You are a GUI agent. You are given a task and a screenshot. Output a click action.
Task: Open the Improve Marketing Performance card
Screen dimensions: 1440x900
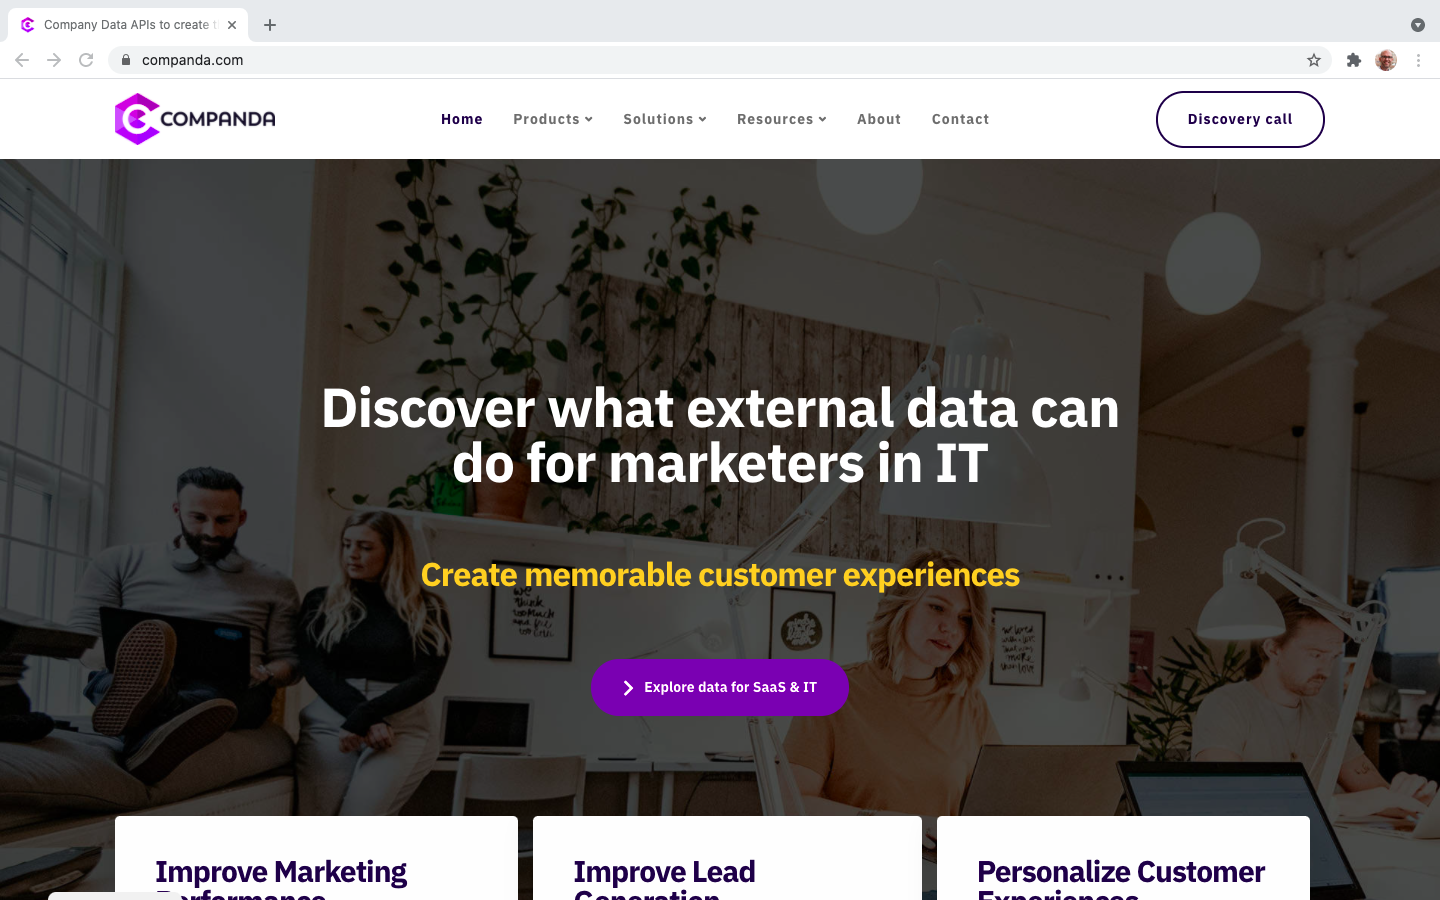316,858
